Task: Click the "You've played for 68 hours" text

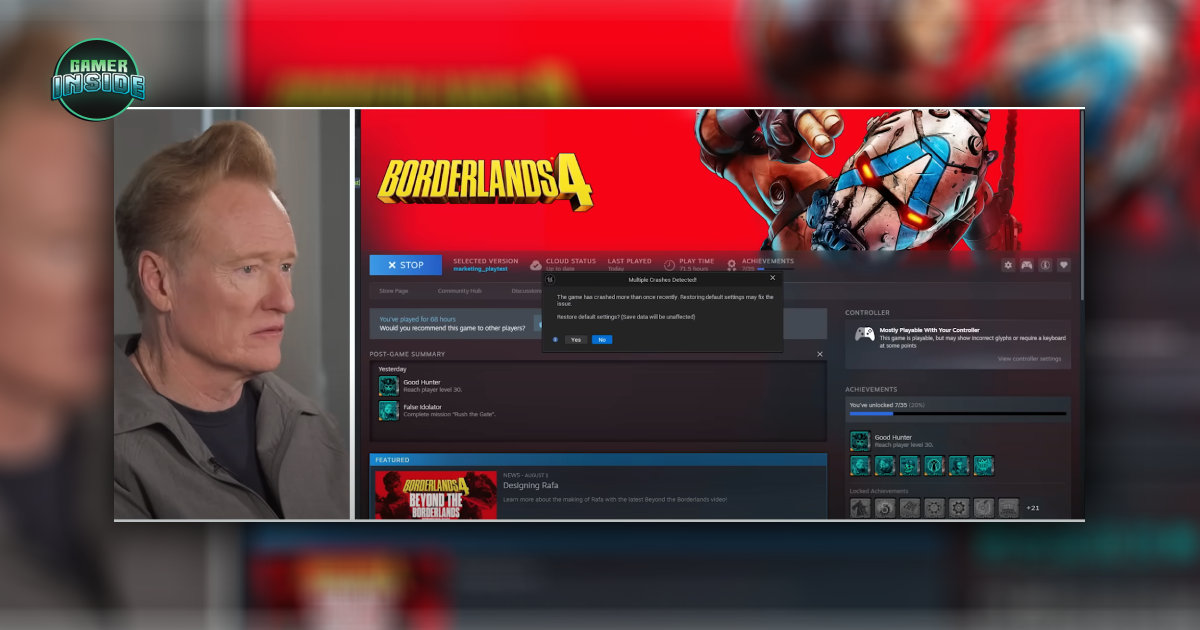Action: (x=418, y=319)
